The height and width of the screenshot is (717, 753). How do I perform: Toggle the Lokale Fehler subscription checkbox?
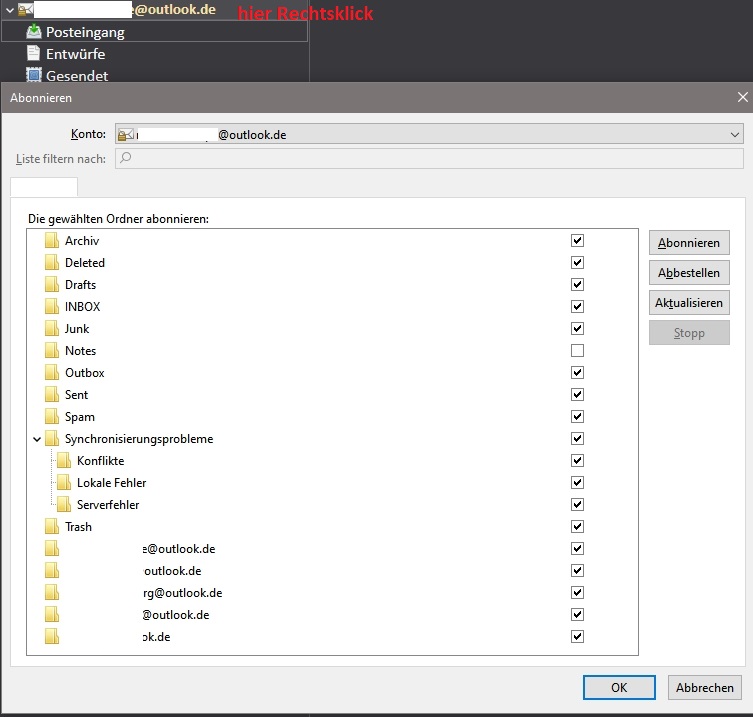click(577, 483)
